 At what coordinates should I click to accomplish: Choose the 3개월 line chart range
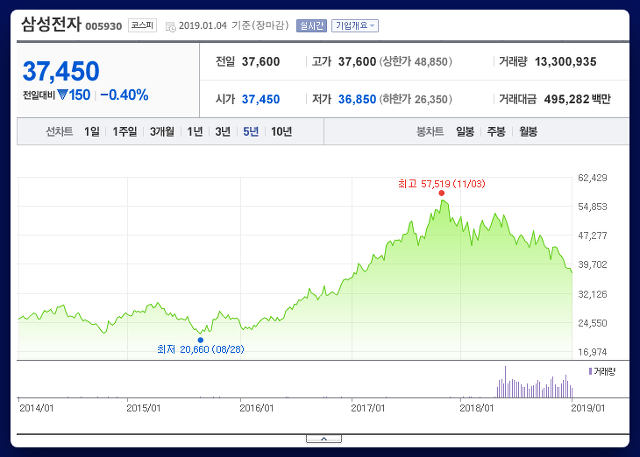(162, 132)
